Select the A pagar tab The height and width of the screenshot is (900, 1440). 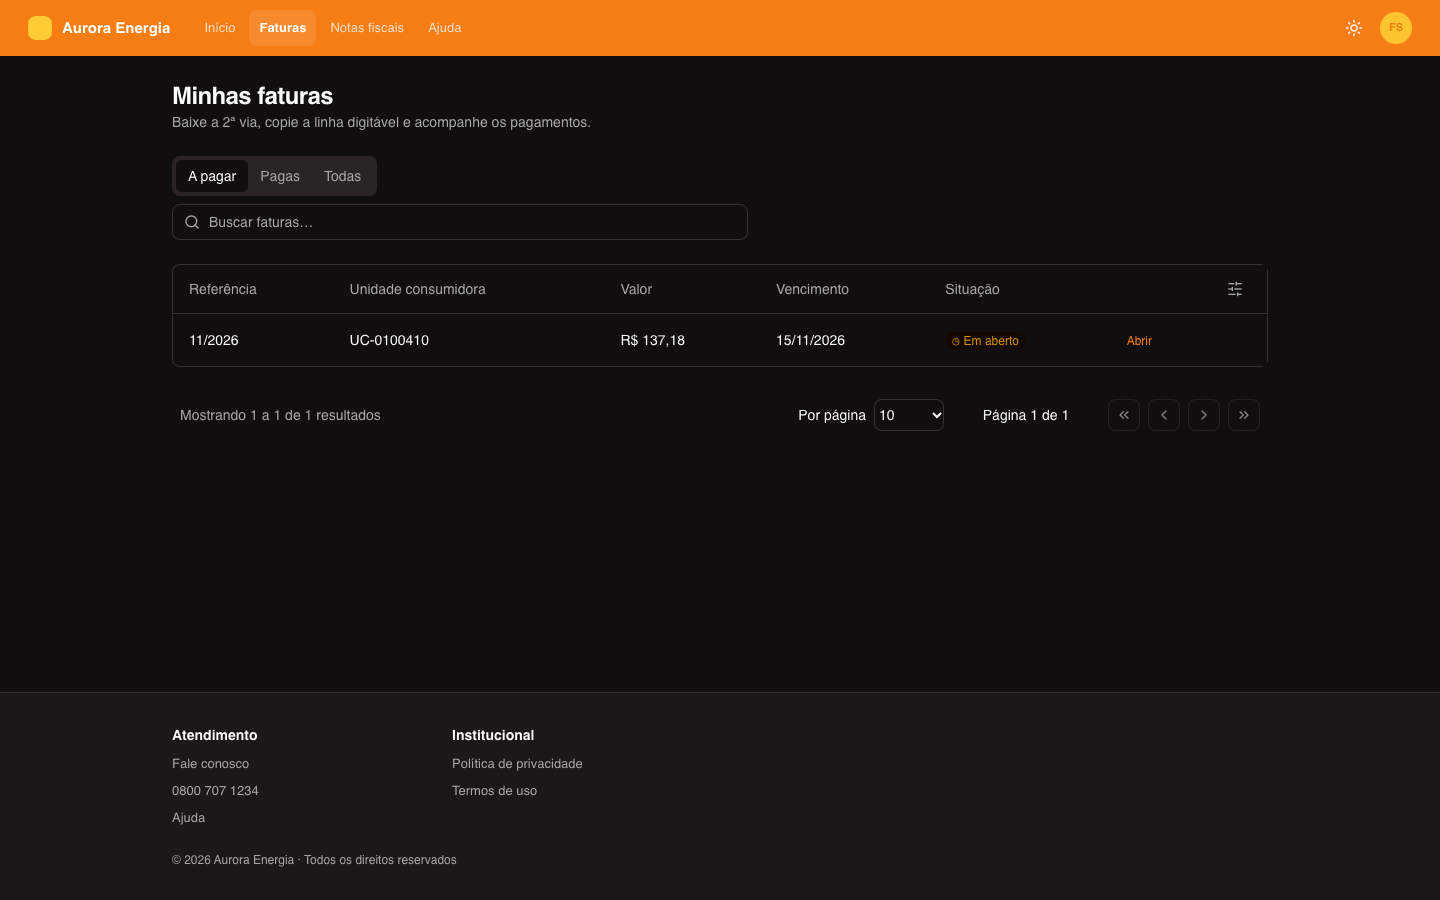(x=212, y=176)
